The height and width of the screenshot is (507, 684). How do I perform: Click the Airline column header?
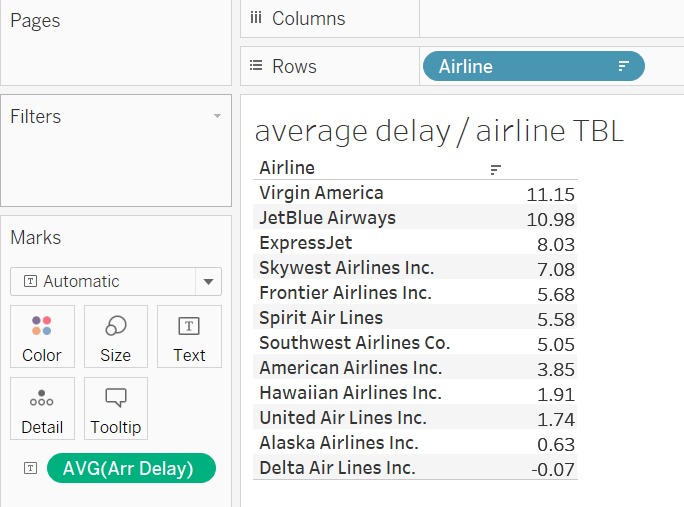(287, 168)
